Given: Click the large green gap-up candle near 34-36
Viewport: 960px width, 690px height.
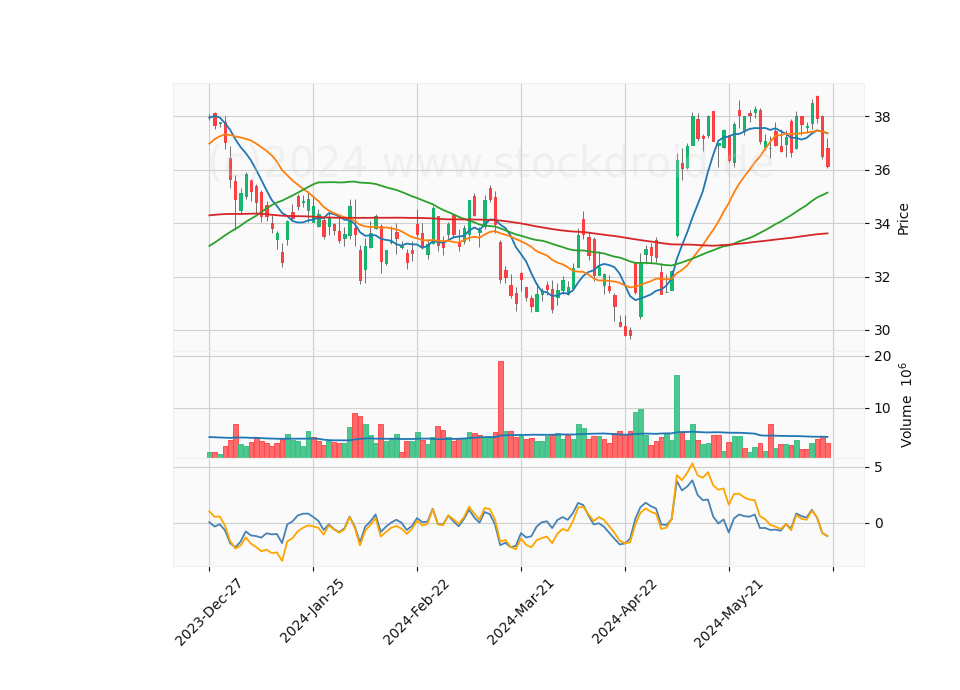Looking at the screenshot, I should click(x=677, y=198).
